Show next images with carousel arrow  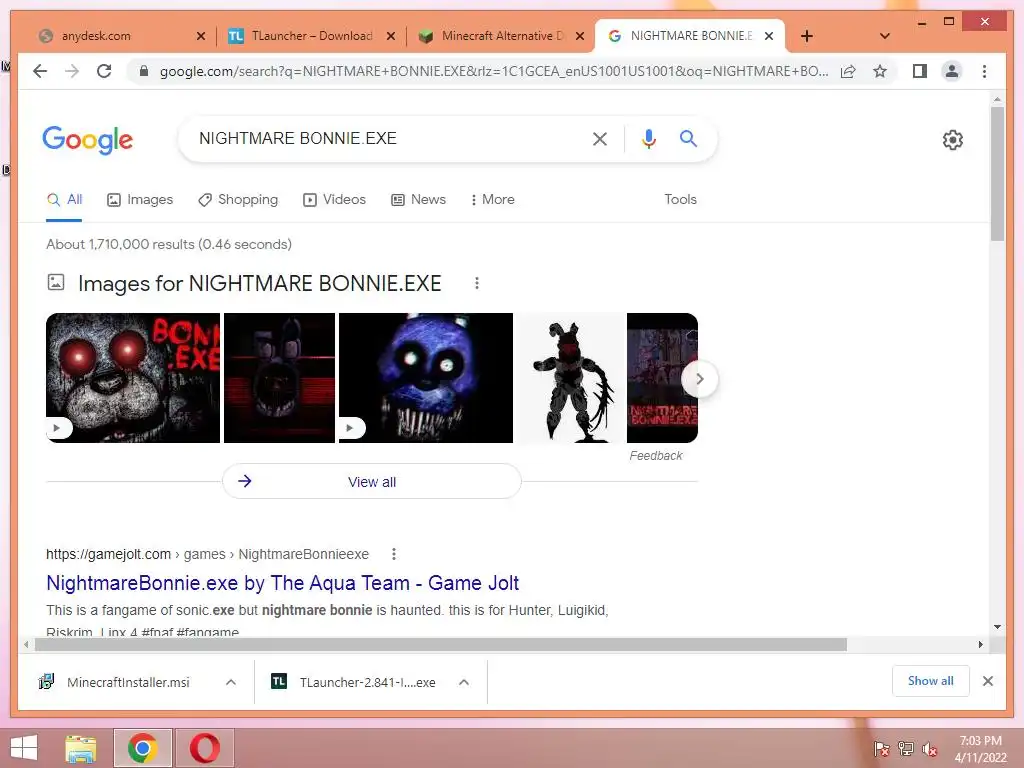pyautogui.click(x=699, y=379)
